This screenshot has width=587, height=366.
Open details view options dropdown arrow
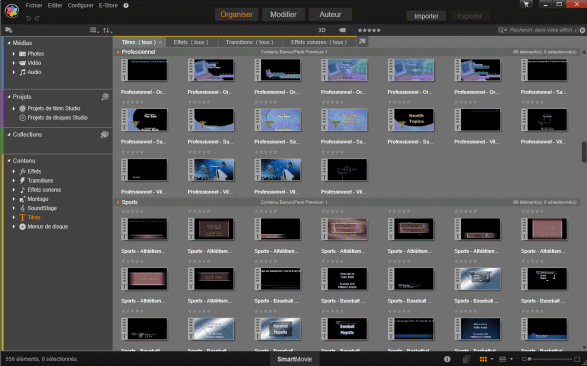click(511, 359)
